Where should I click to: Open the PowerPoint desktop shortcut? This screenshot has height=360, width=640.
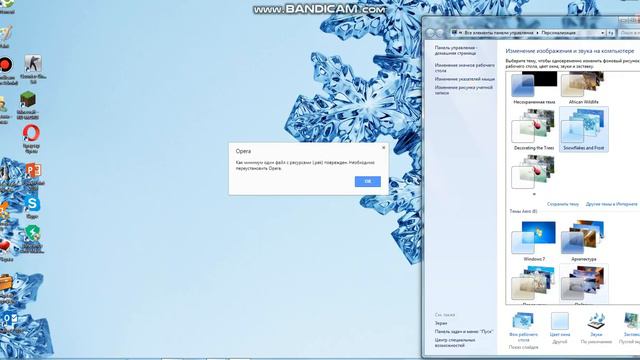point(33,176)
